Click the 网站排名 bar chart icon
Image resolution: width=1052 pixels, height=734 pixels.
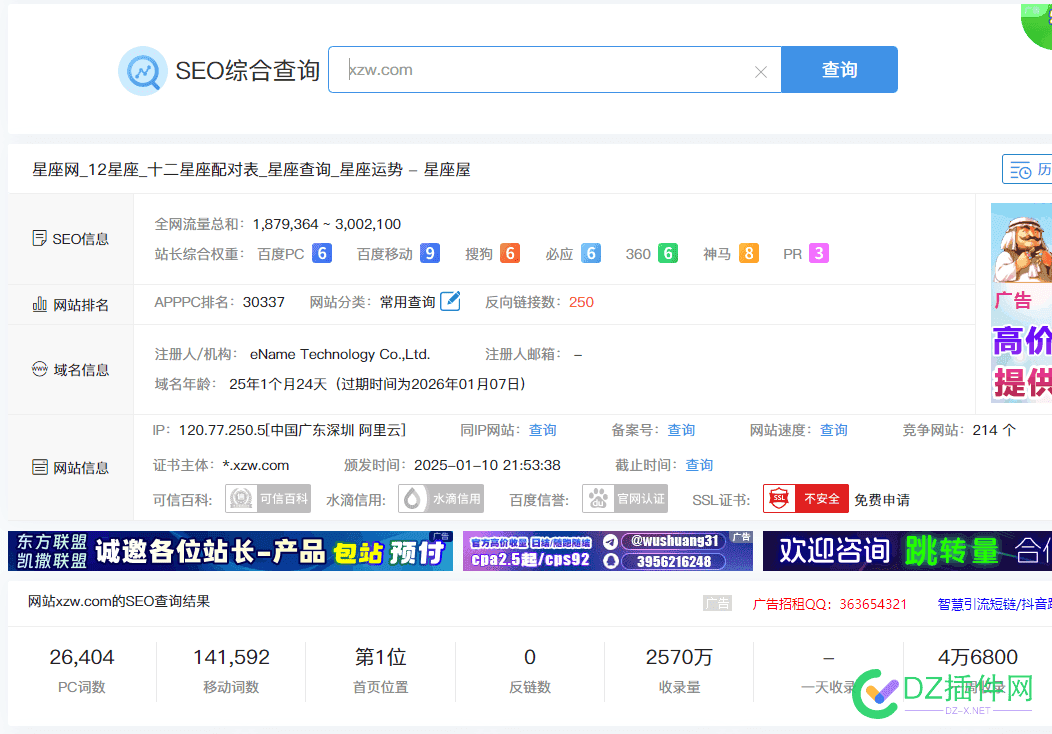coord(40,305)
